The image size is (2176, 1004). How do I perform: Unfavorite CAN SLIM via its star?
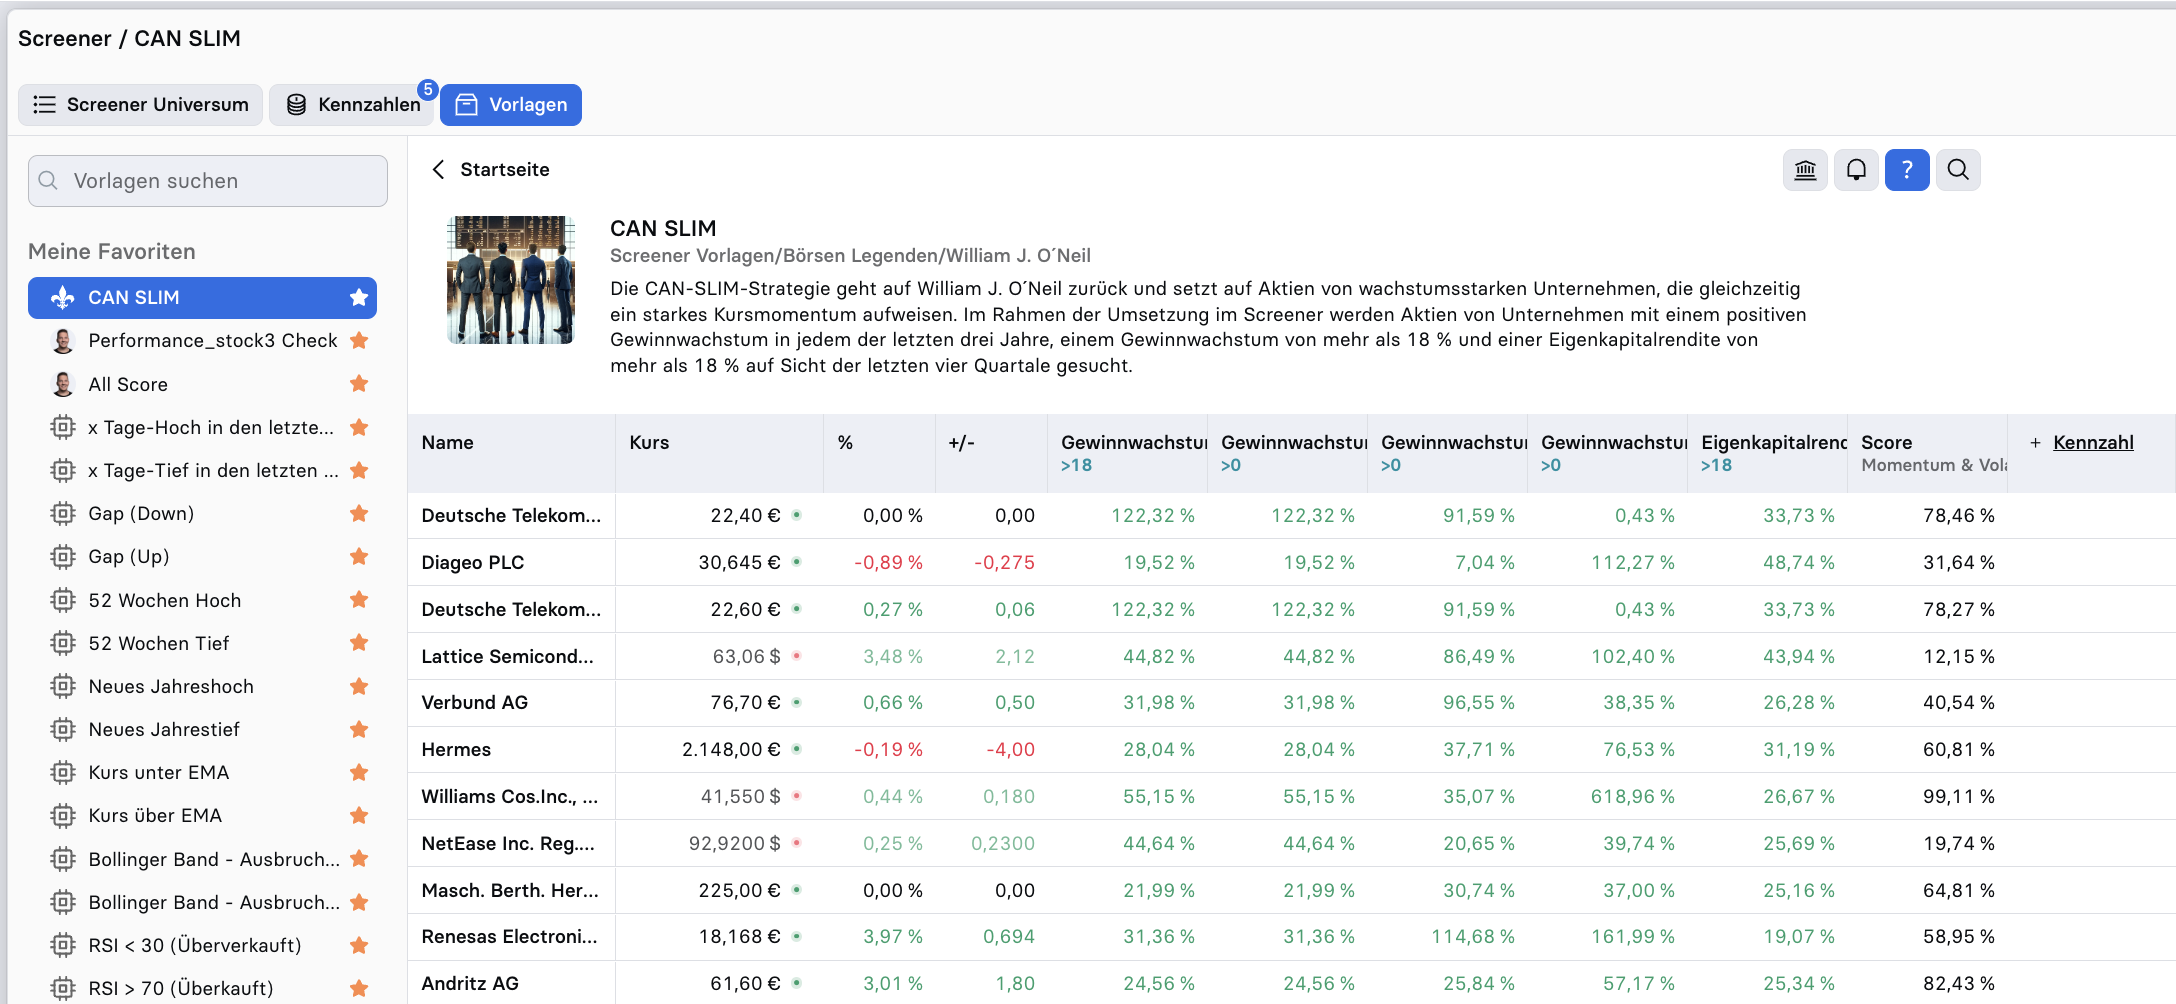click(x=359, y=298)
